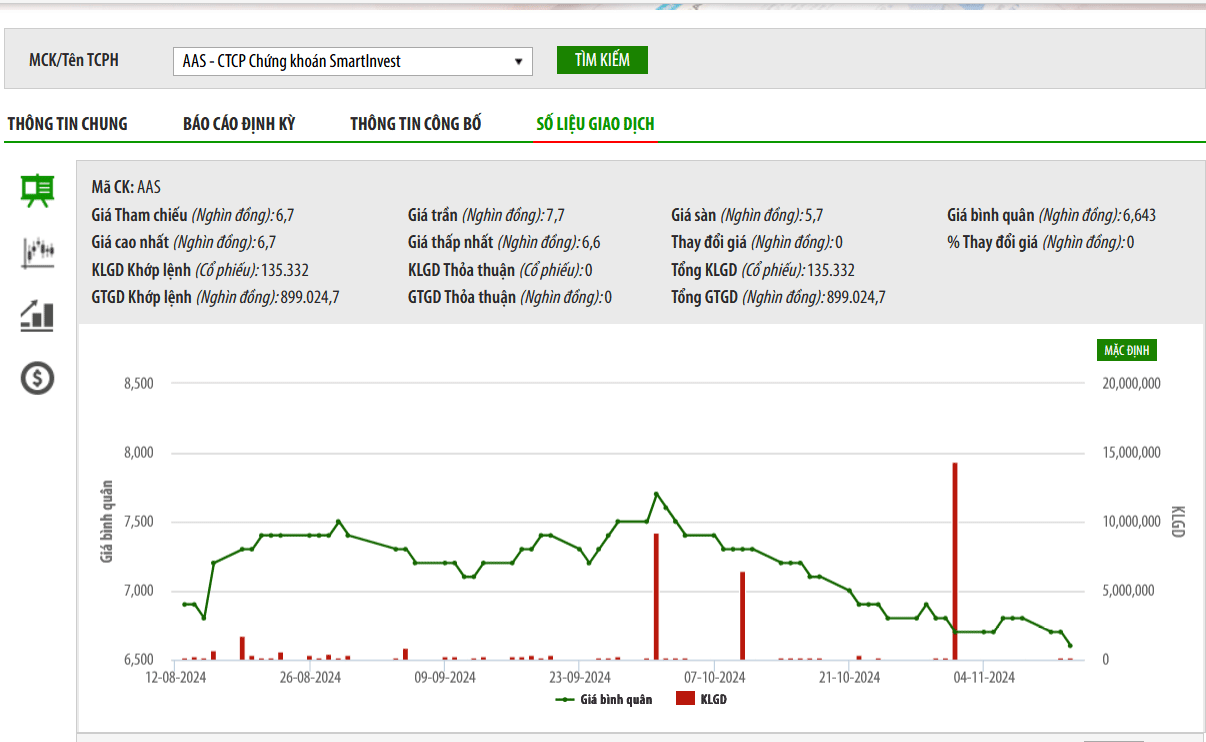The width and height of the screenshot is (1206, 742).
Task: Click the 07-10-2024 date axis label
Action: coord(714,678)
